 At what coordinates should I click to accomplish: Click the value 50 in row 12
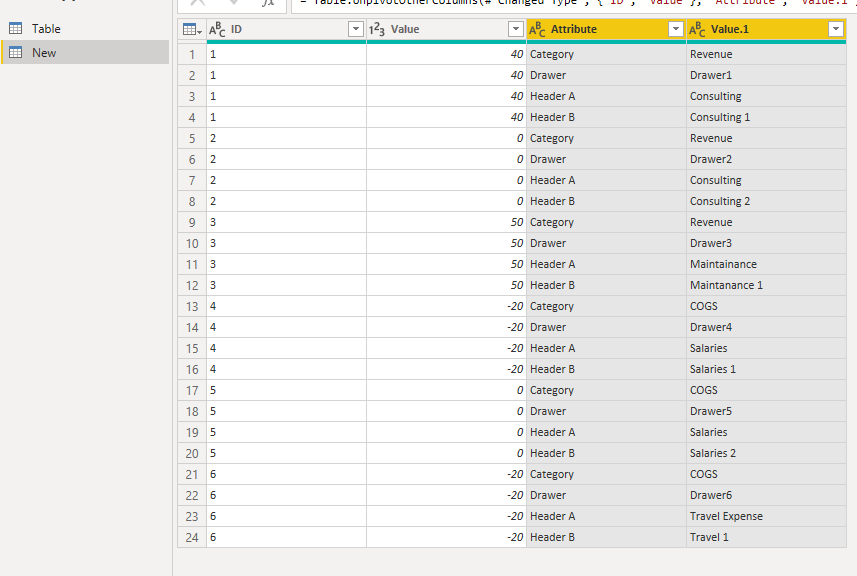click(x=447, y=285)
